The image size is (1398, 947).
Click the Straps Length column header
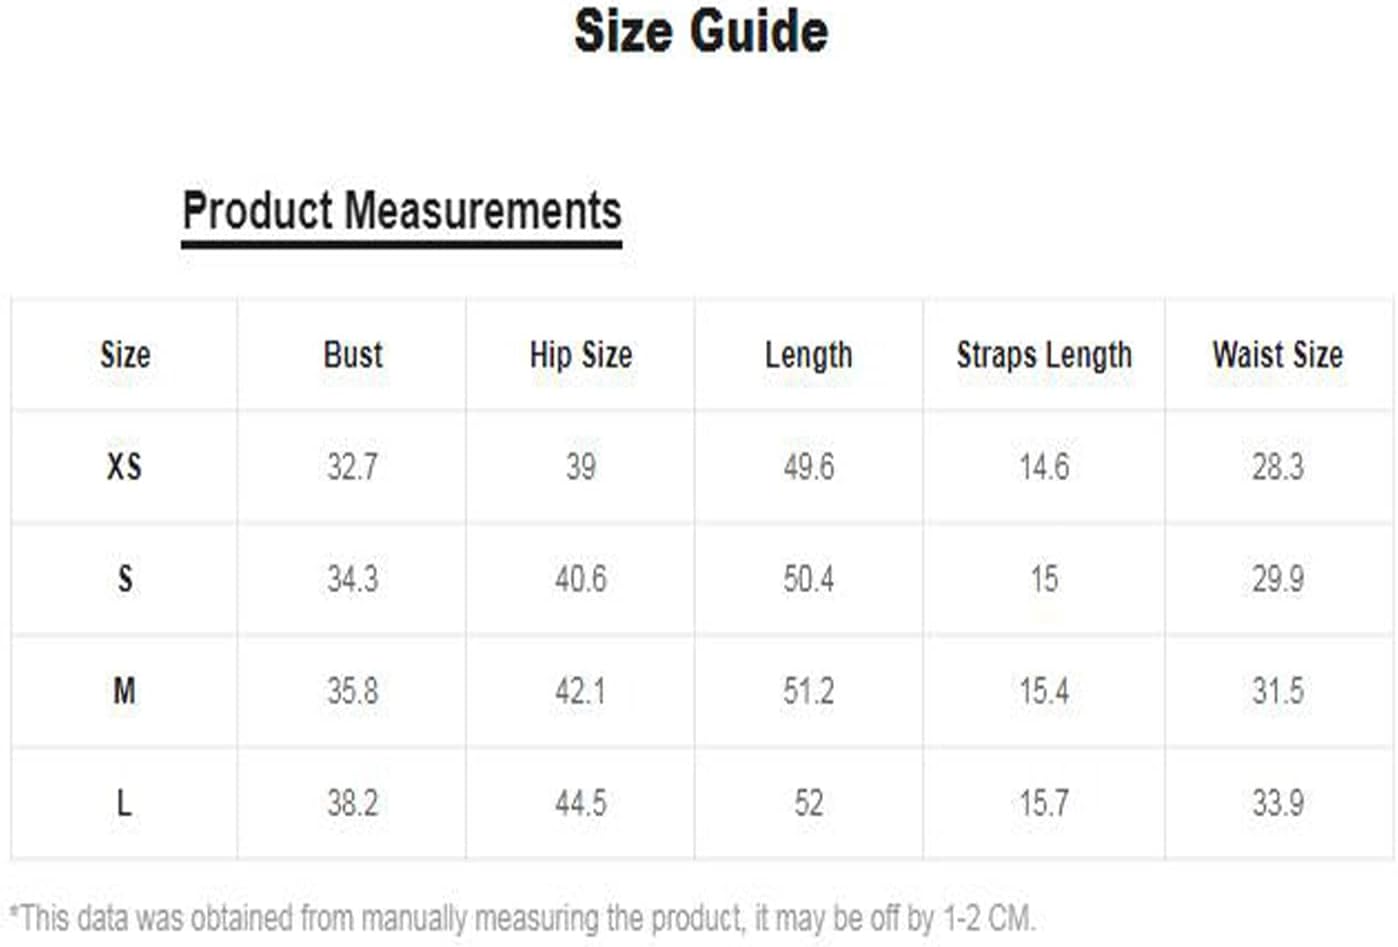pos(1044,355)
